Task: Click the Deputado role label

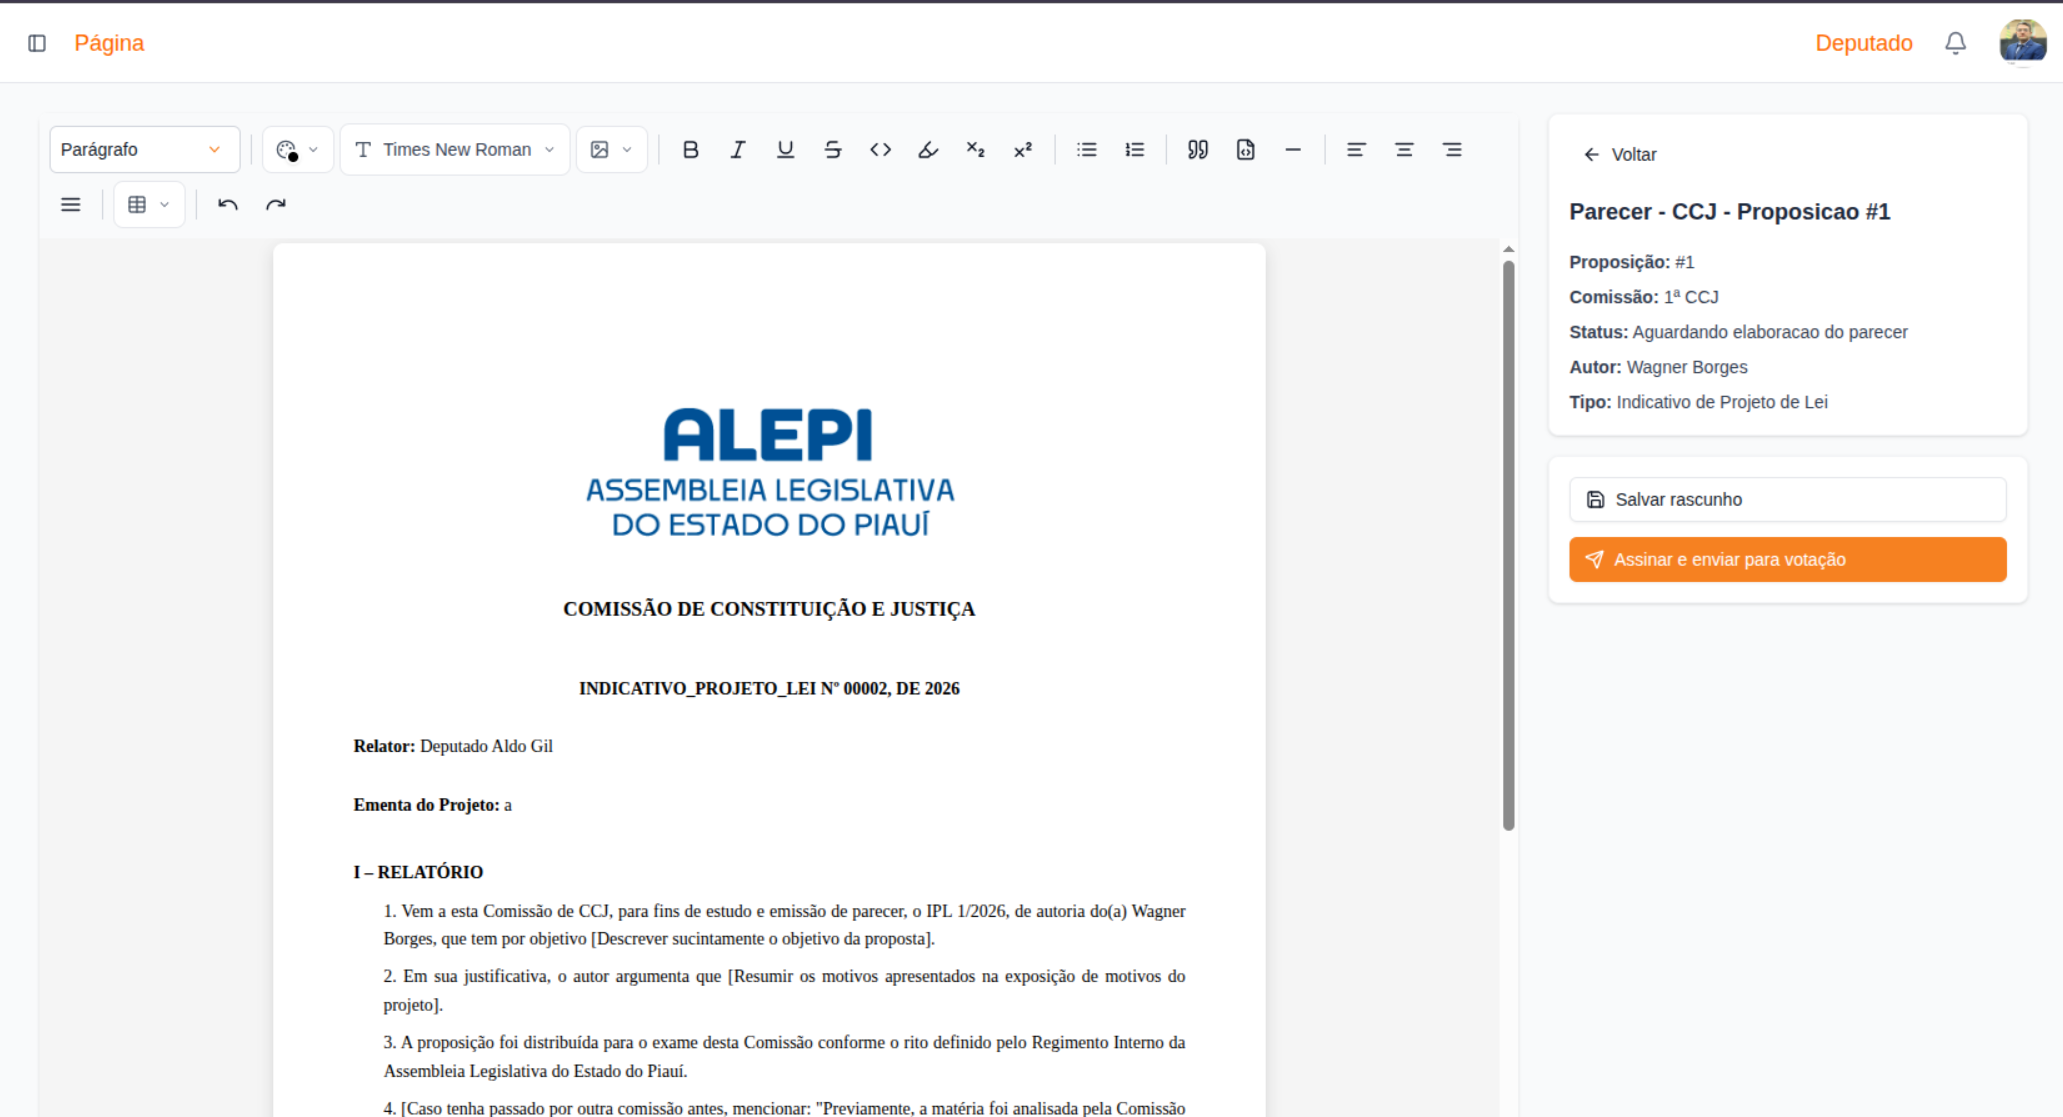Action: tap(1864, 43)
